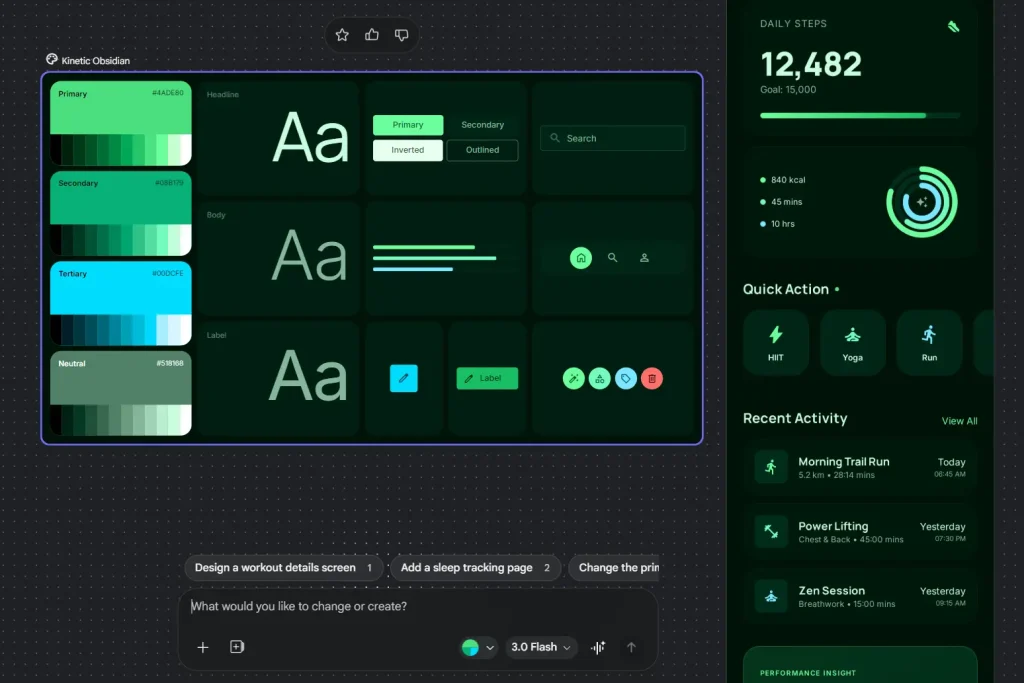Click the thumbs up feedback icon
The image size is (1024, 683).
click(x=371, y=34)
